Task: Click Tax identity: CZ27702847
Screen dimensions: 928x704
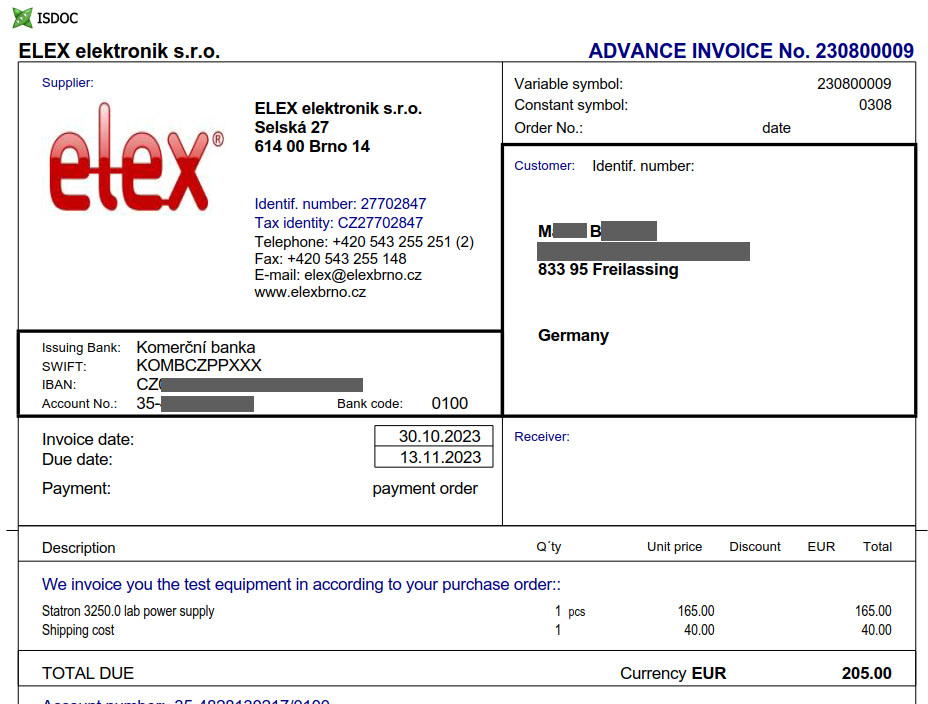Action: pyautogui.click(x=339, y=223)
